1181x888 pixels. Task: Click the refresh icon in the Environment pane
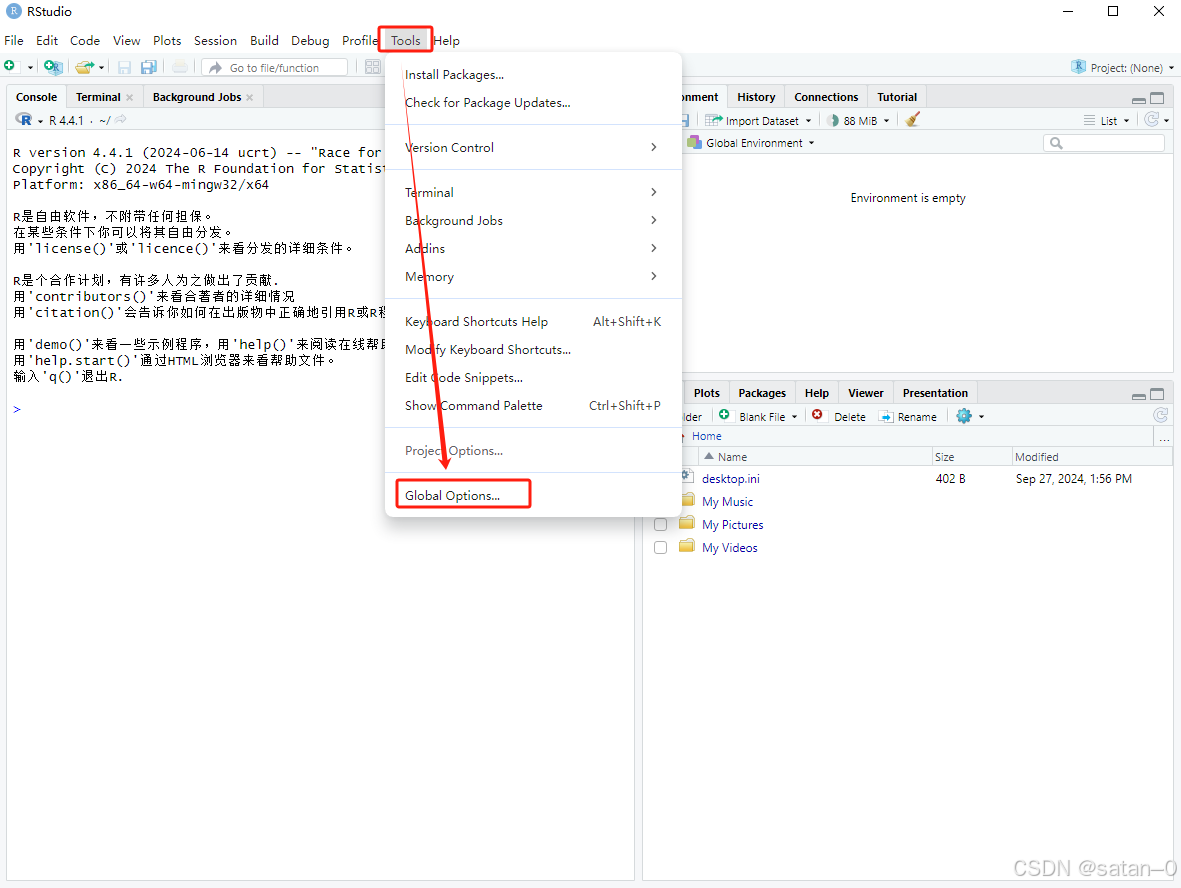1152,120
